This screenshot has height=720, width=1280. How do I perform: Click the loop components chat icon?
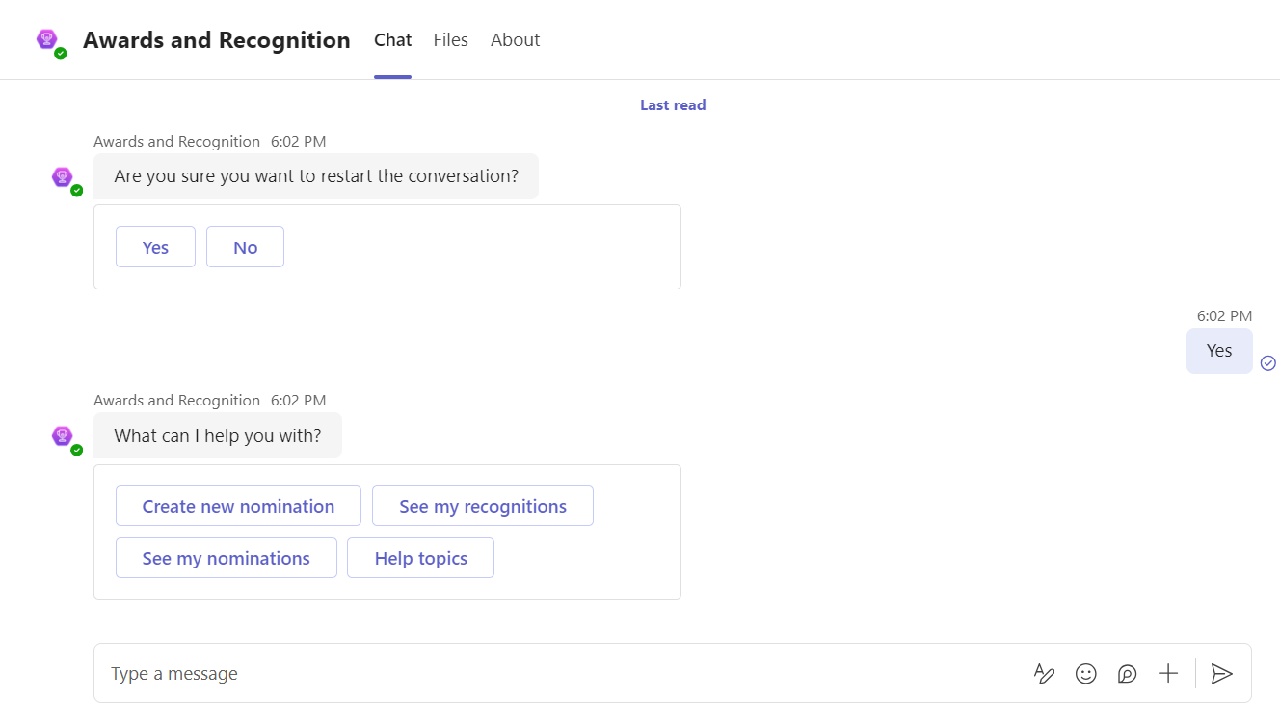[1127, 674]
